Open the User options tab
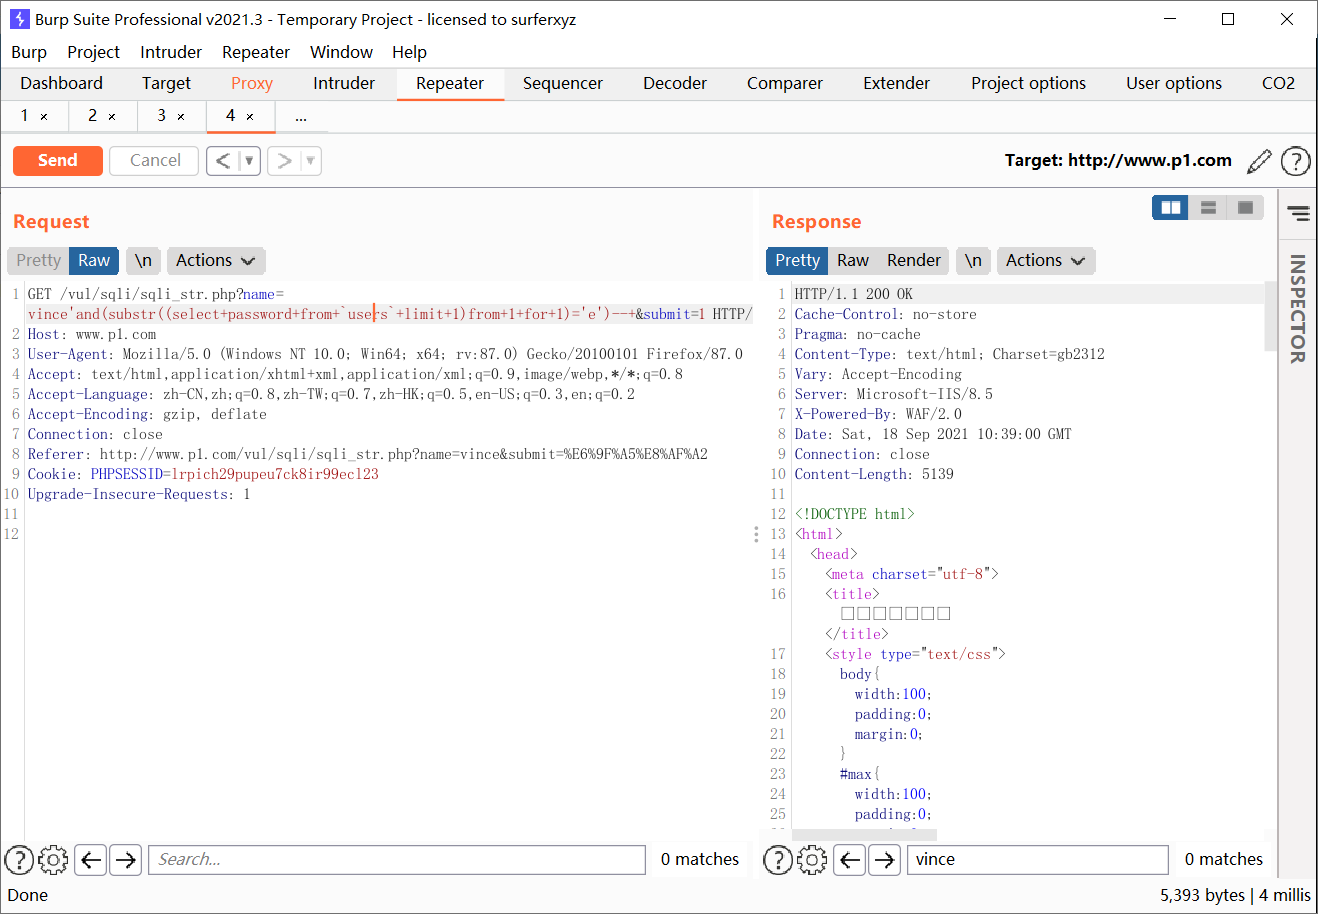The image size is (1318, 914). pos(1174,83)
